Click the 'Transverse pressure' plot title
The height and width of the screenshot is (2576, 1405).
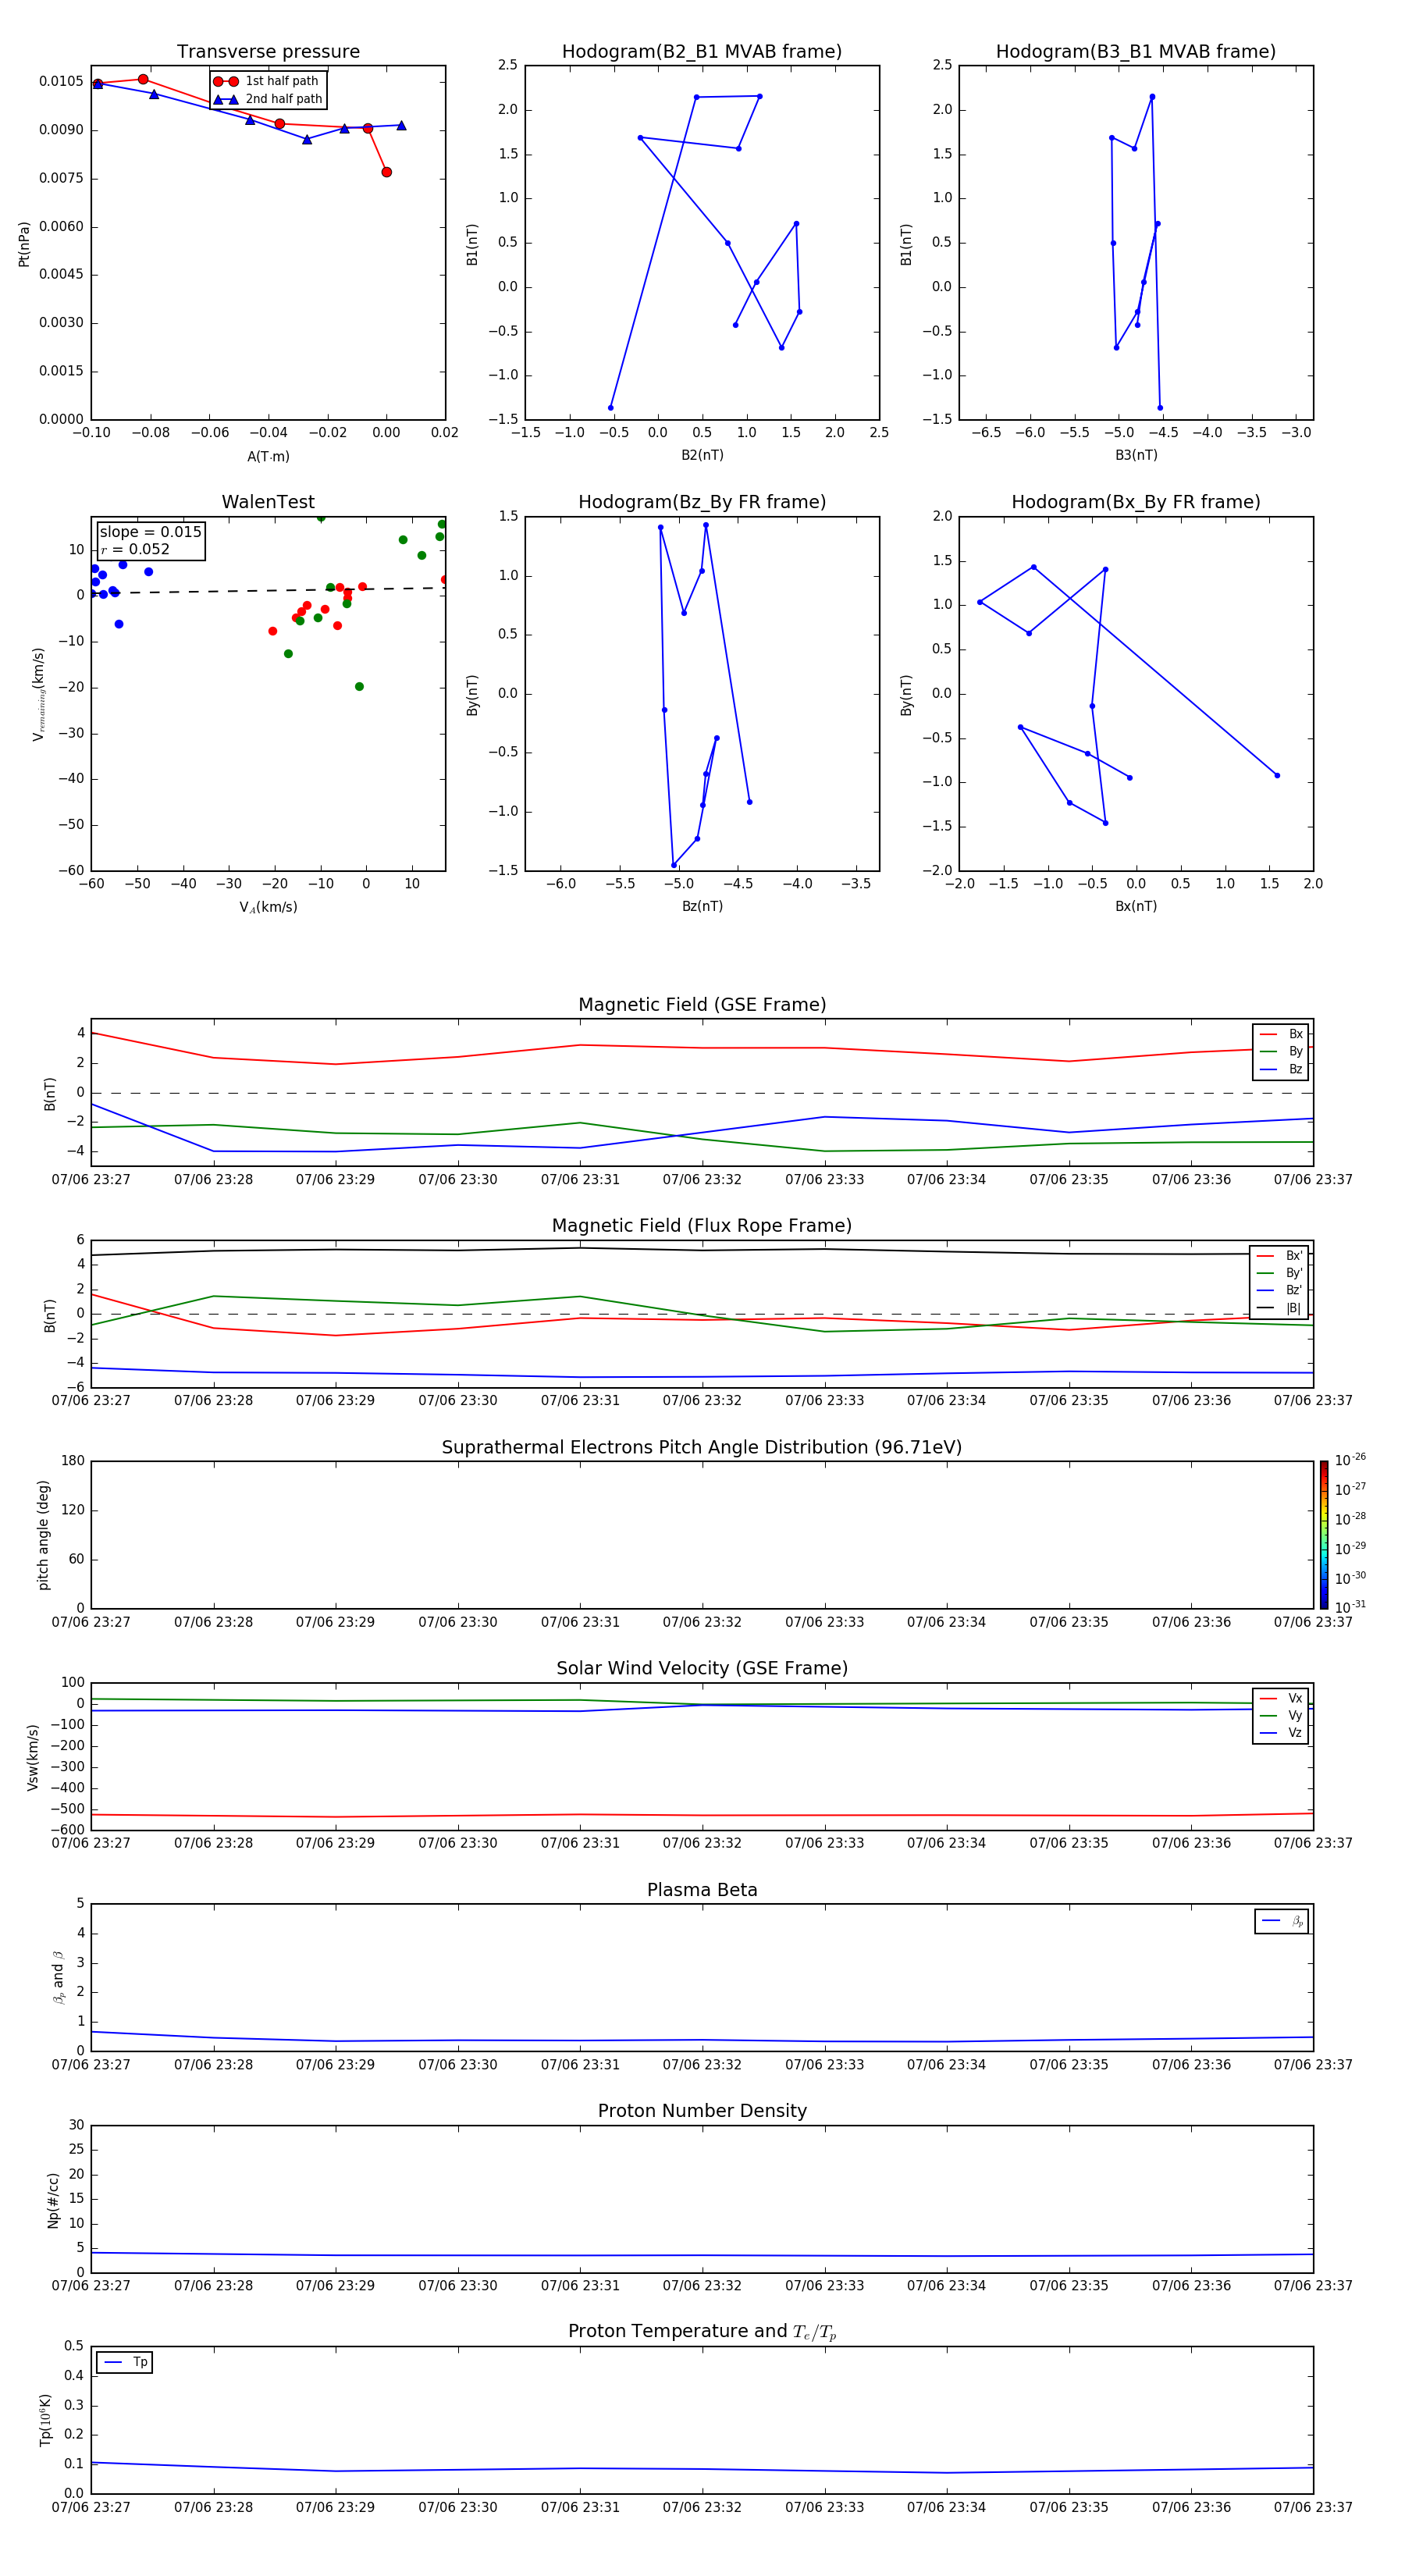268,52
